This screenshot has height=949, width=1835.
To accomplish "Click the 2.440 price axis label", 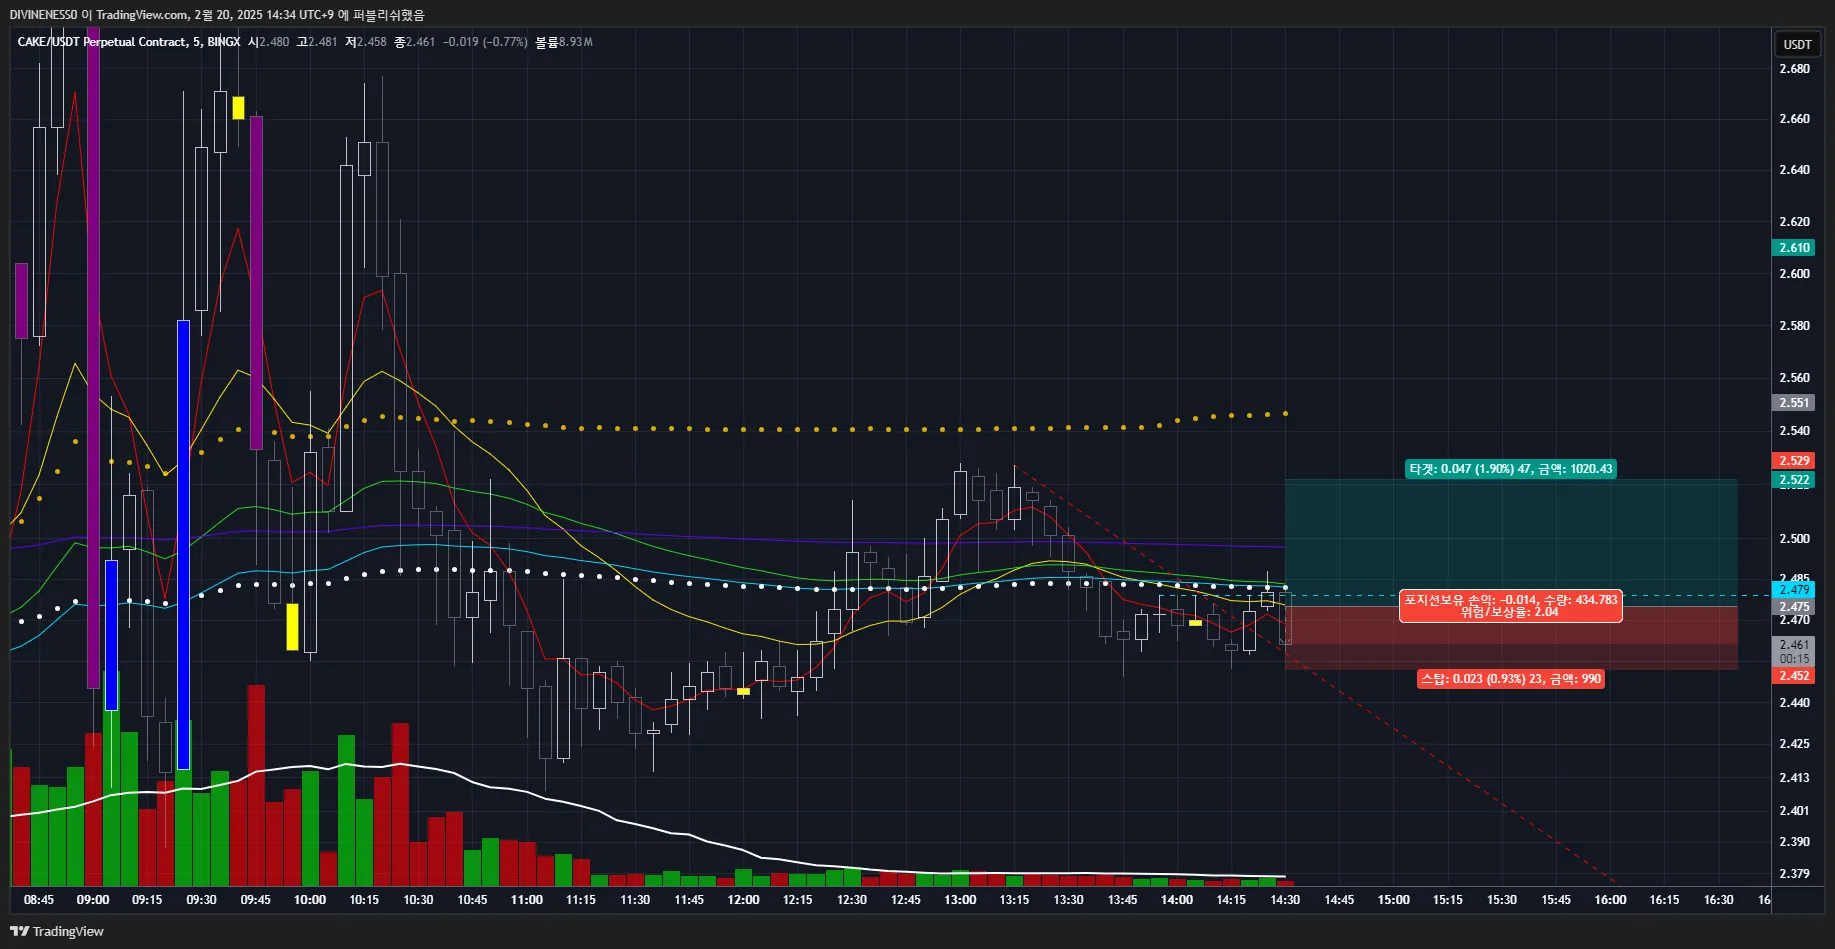I will tap(1794, 703).
